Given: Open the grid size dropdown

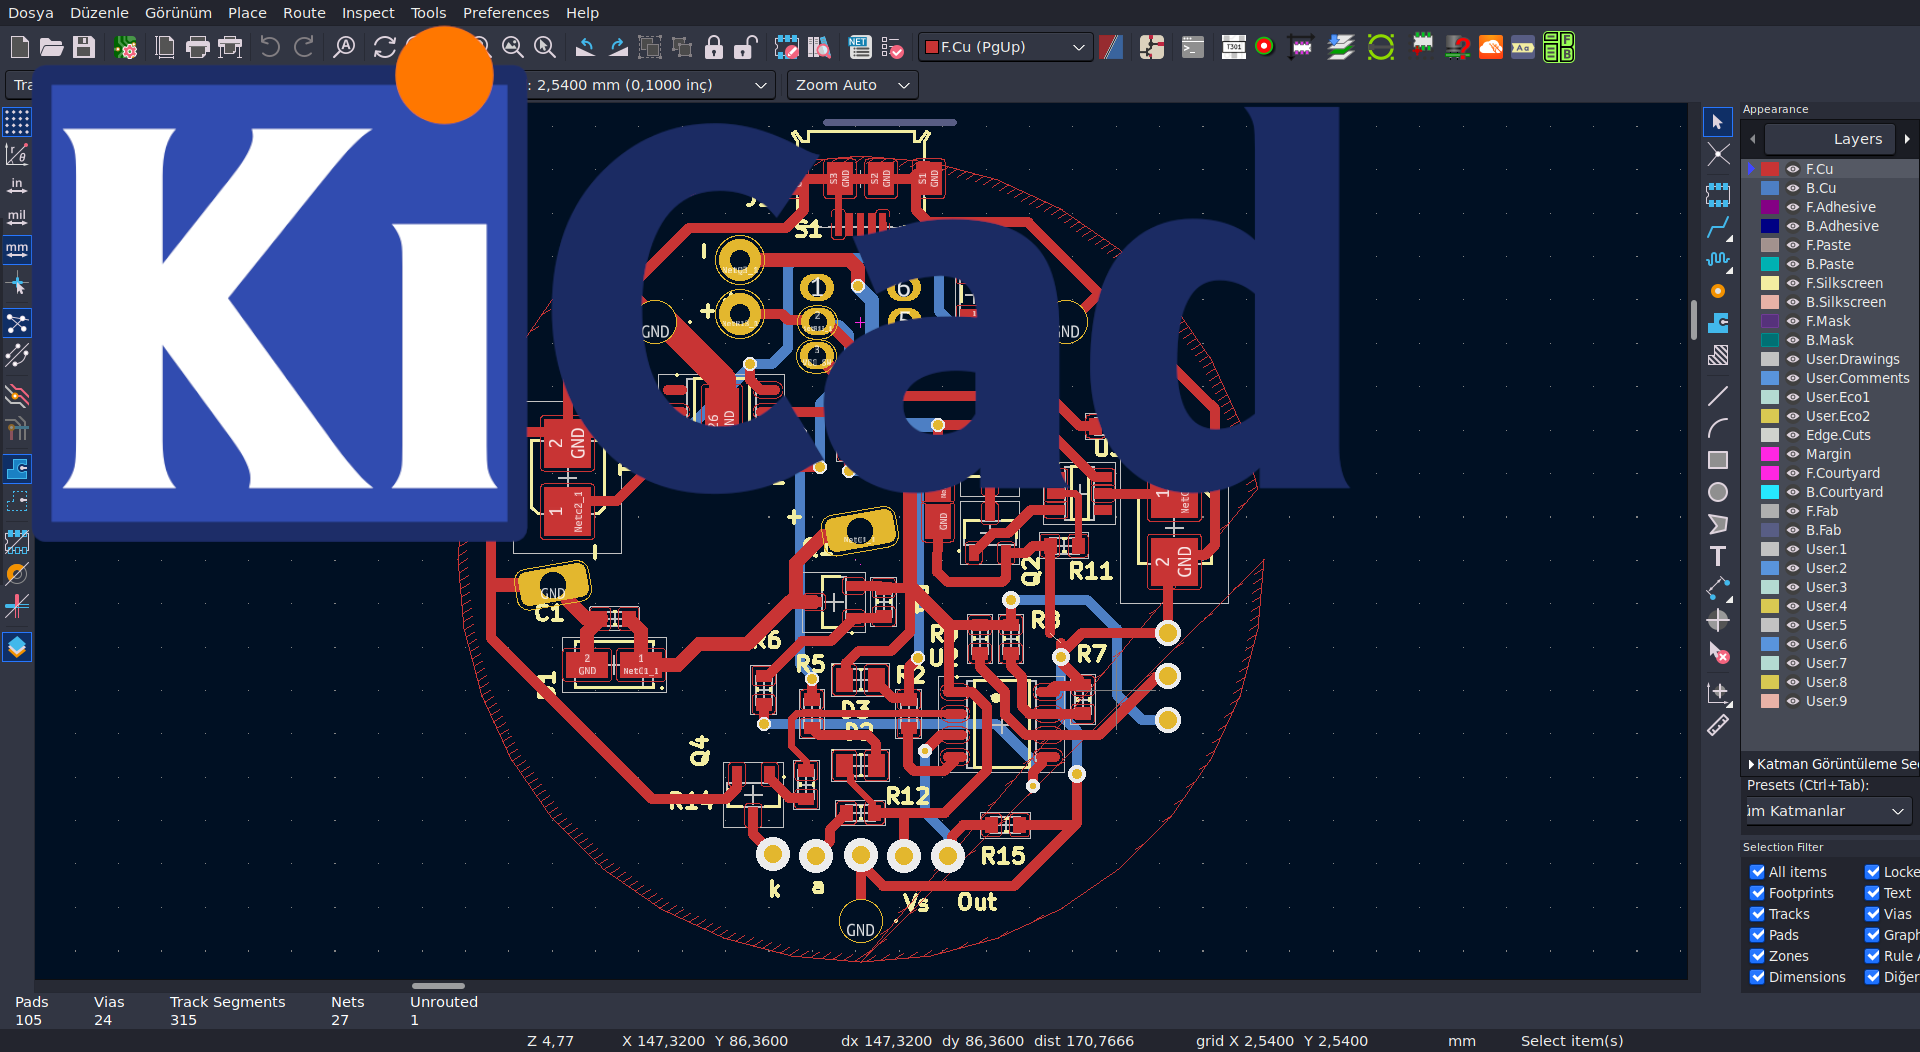Looking at the screenshot, I should pos(650,85).
